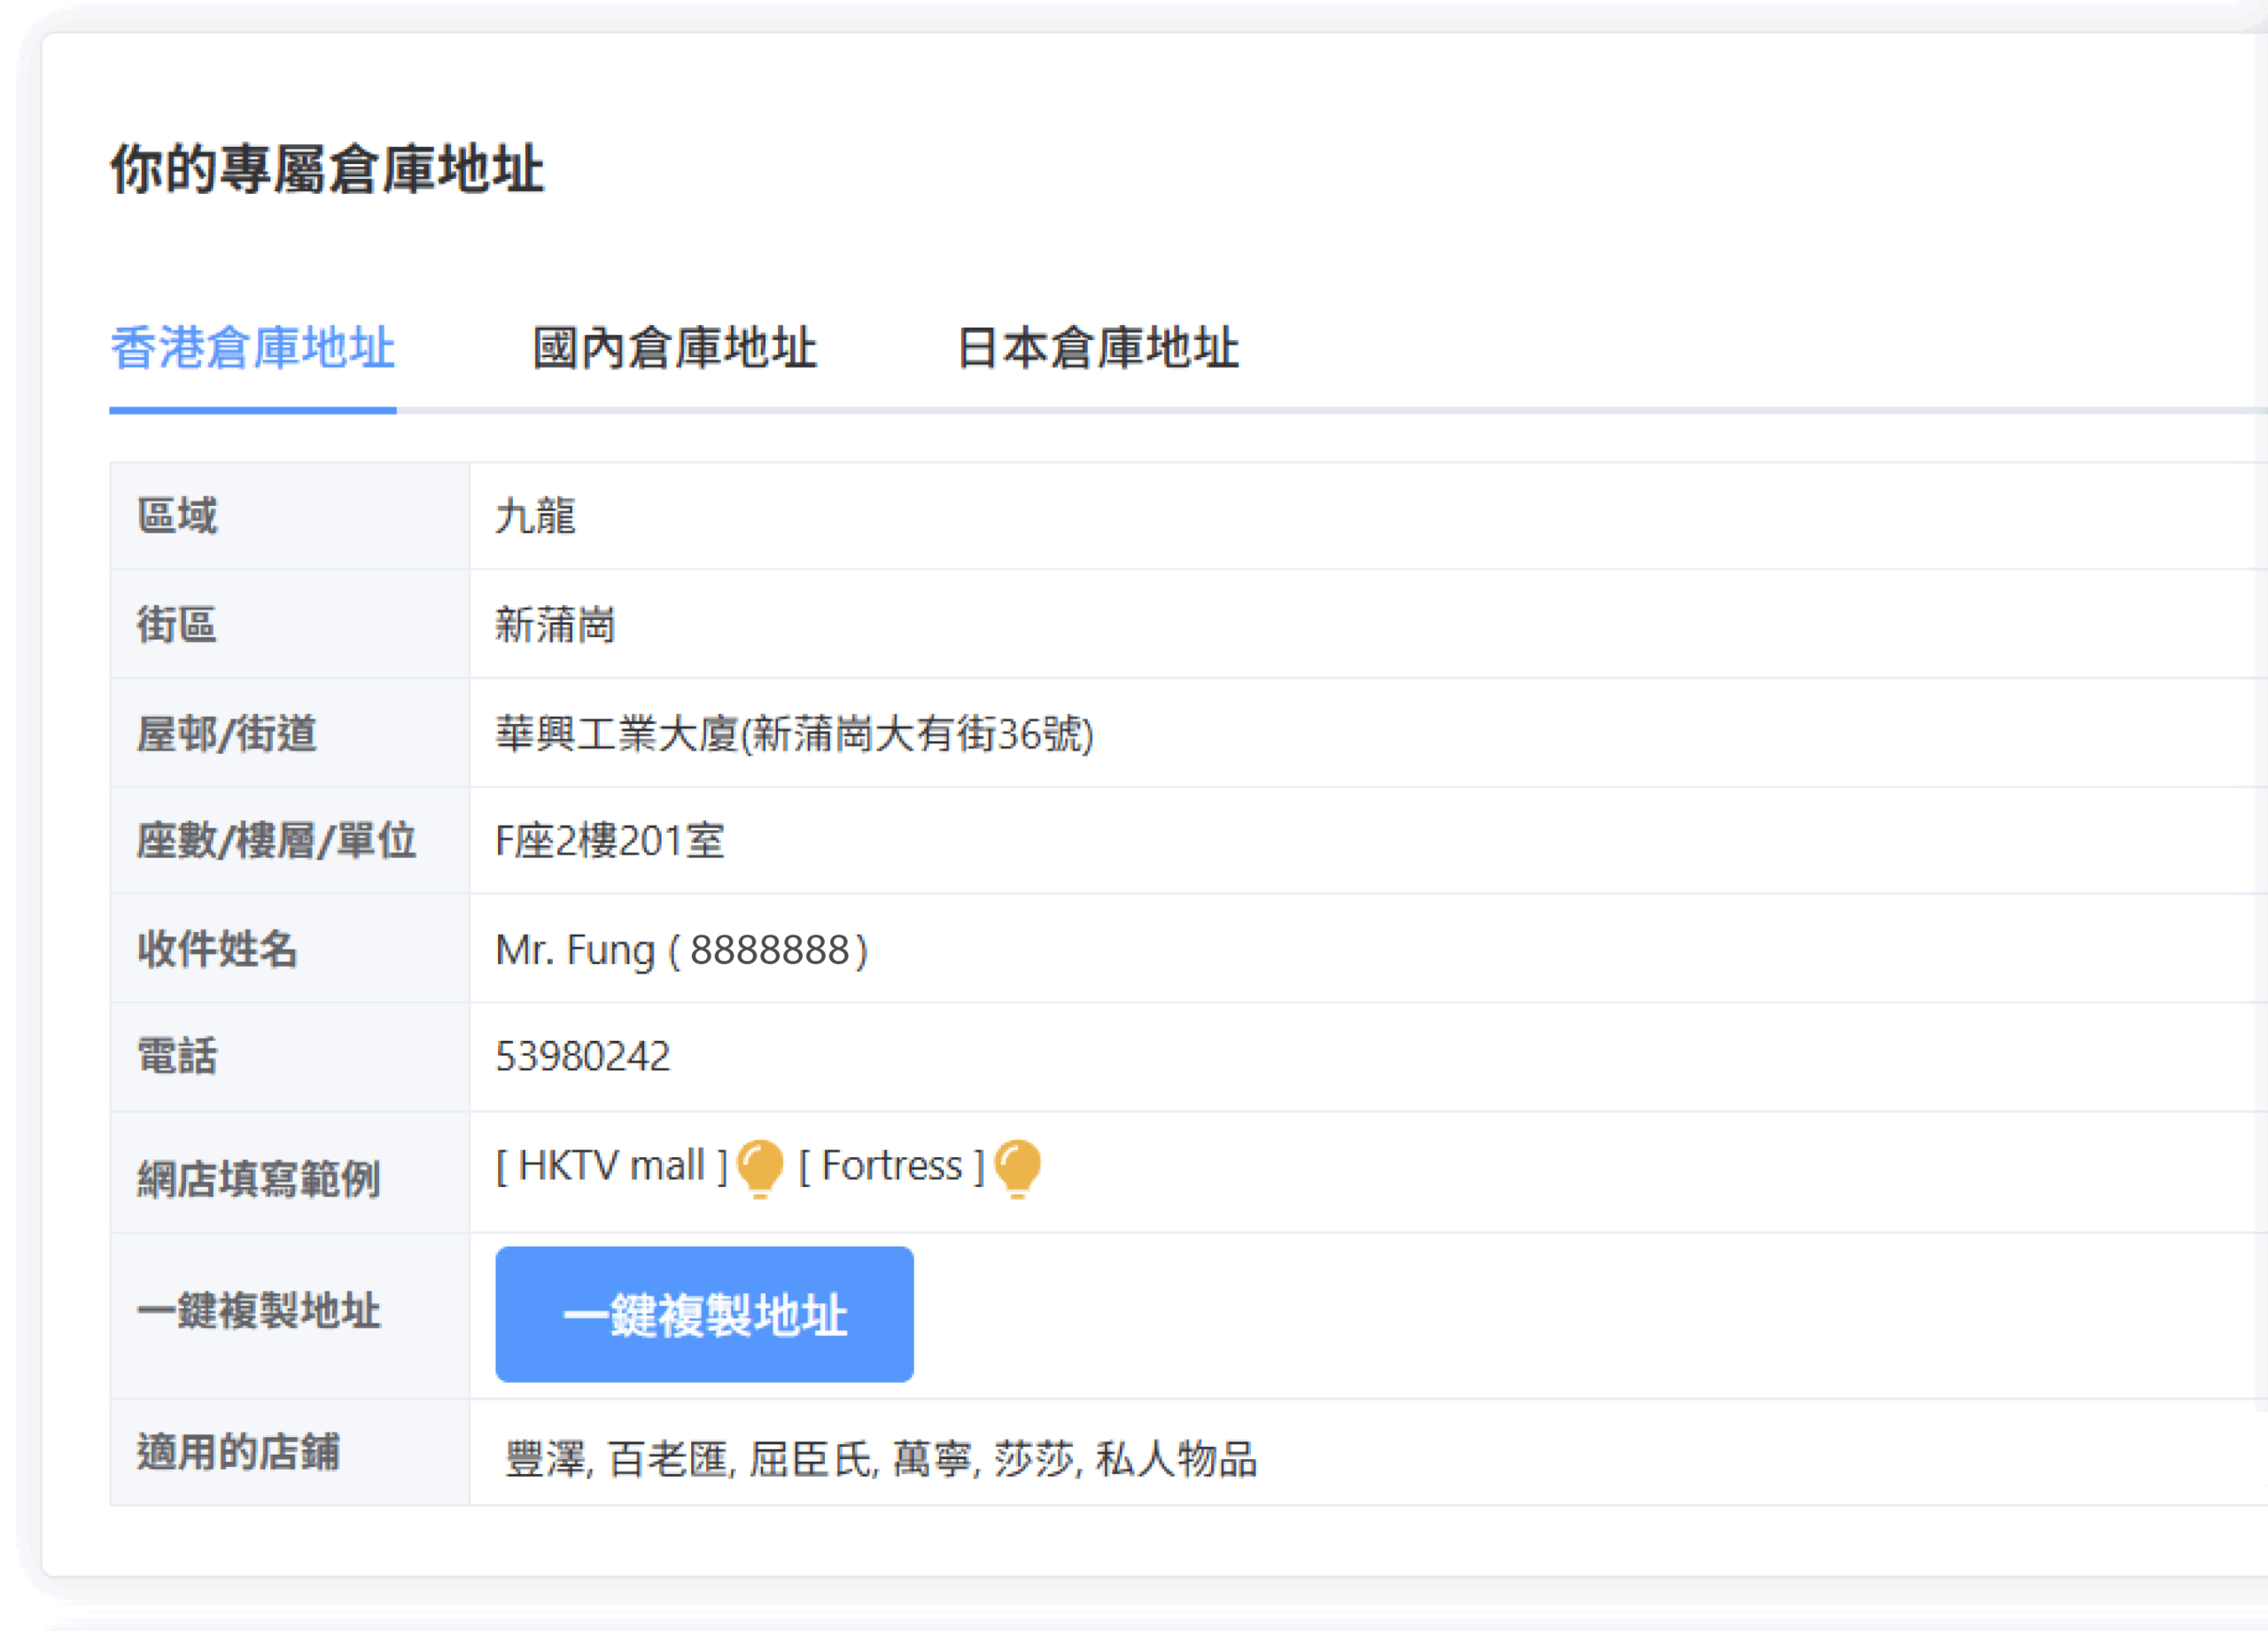Click the district value 新蒲崗
This screenshot has width=2268, height=1631.
point(555,625)
